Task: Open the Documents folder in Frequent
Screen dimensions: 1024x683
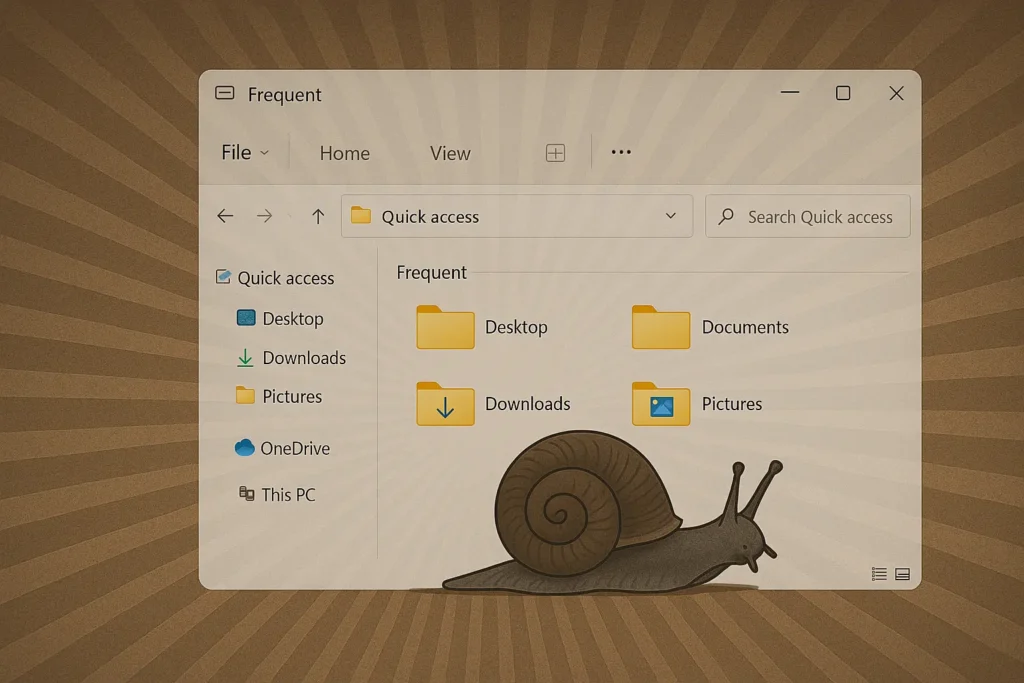Action: pyautogui.click(x=661, y=328)
